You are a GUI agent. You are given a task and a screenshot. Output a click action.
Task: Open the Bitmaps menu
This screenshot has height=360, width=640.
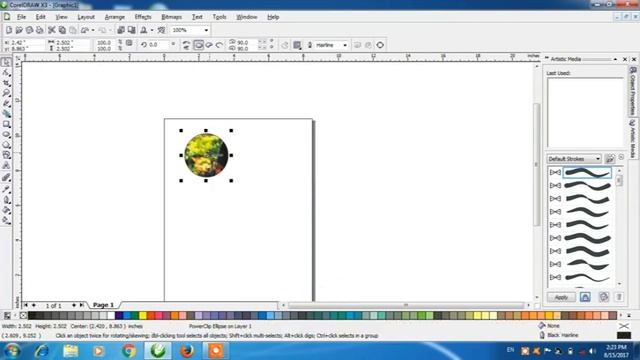[x=171, y=17]
